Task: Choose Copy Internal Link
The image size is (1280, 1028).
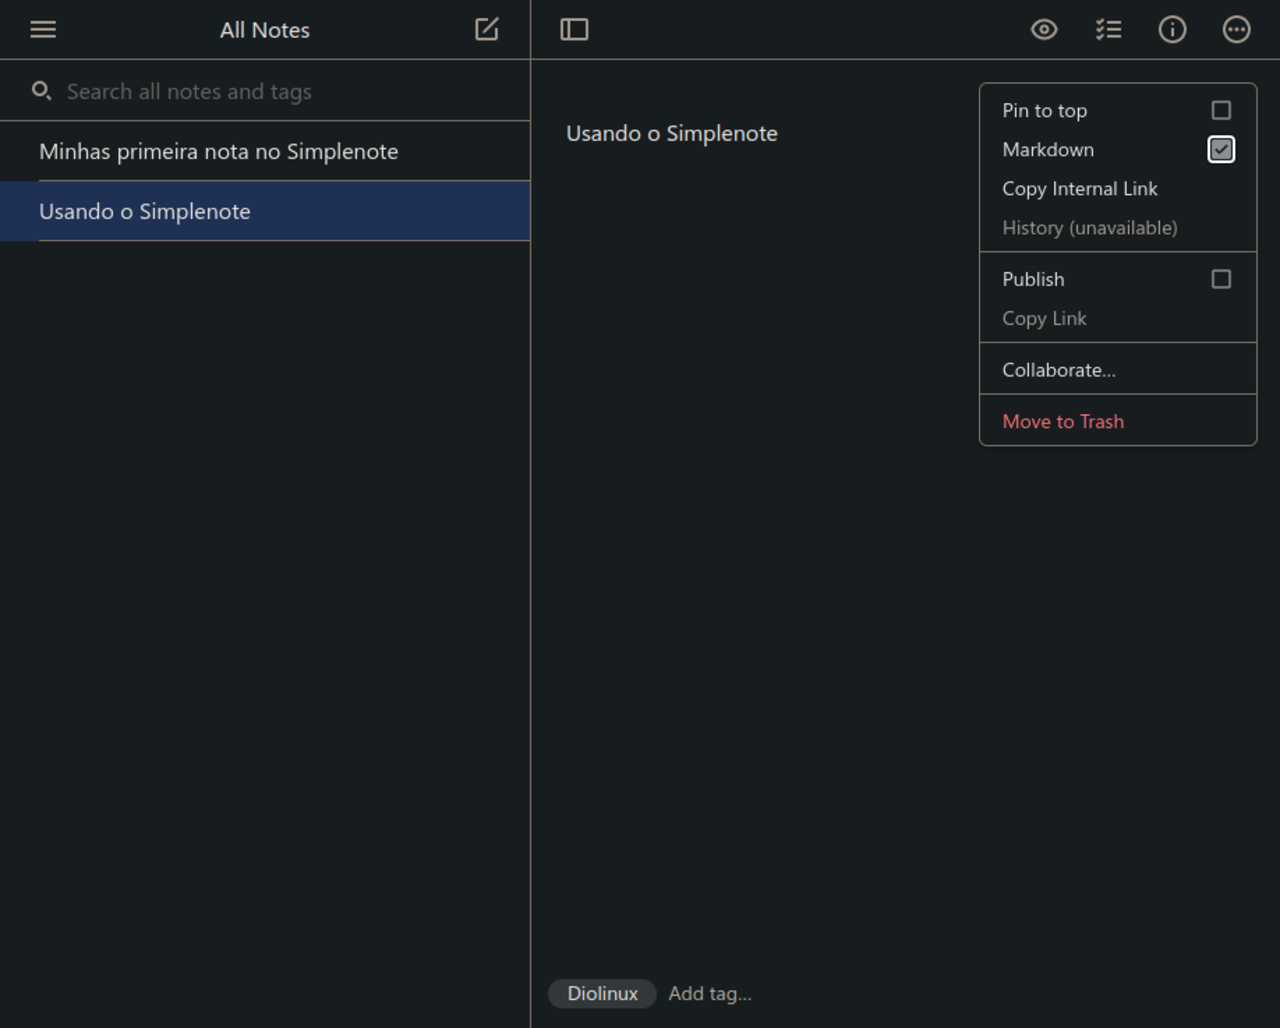Action: tap(1080, 189)
